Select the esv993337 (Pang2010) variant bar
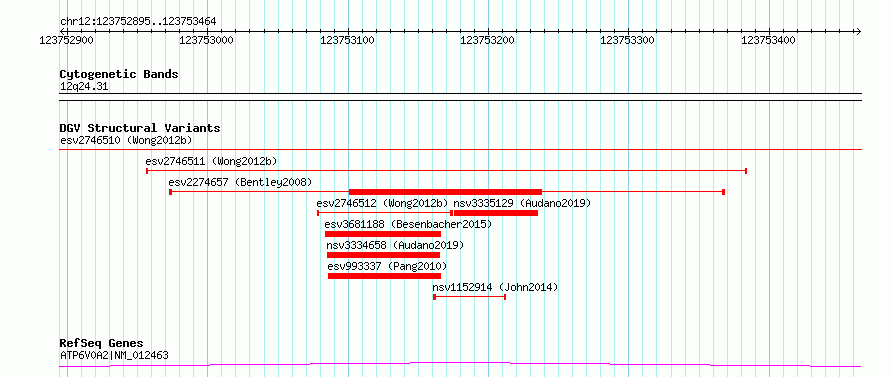The height and width of the screenshot is (377, 890). pos(384,276)
